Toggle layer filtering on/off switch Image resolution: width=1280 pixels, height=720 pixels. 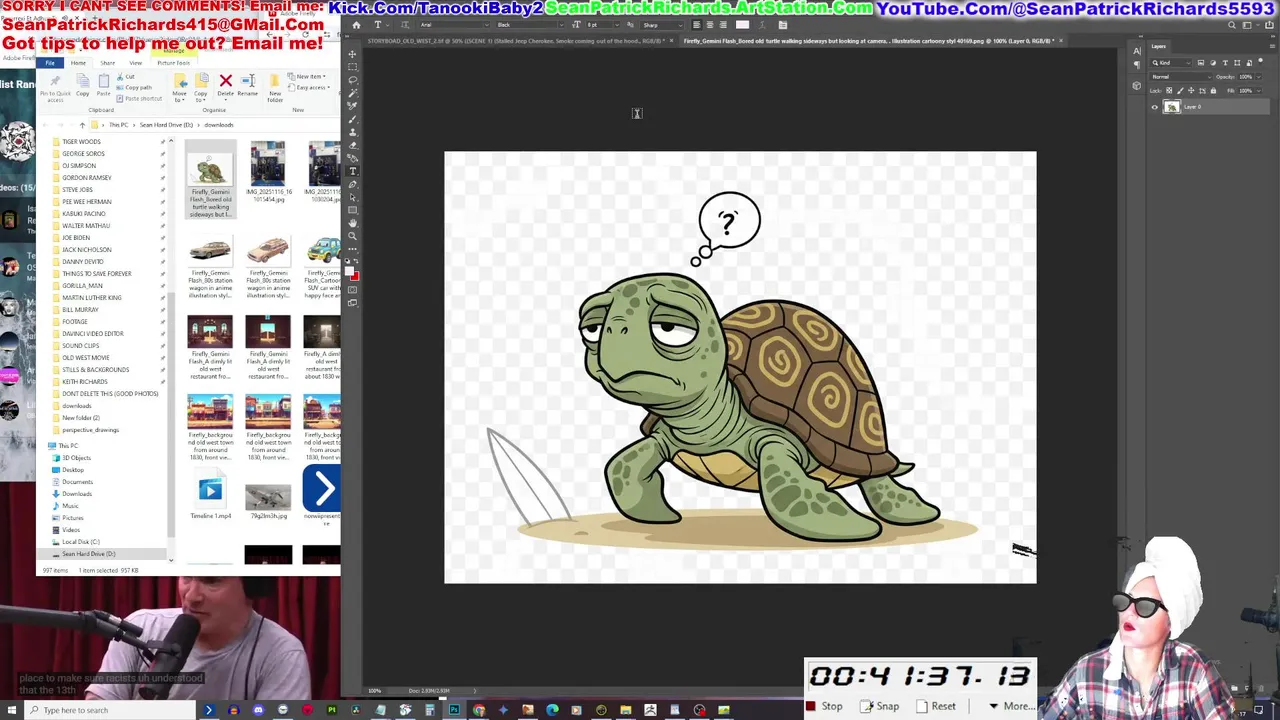pyautogui.click(x=1260, y=60)
